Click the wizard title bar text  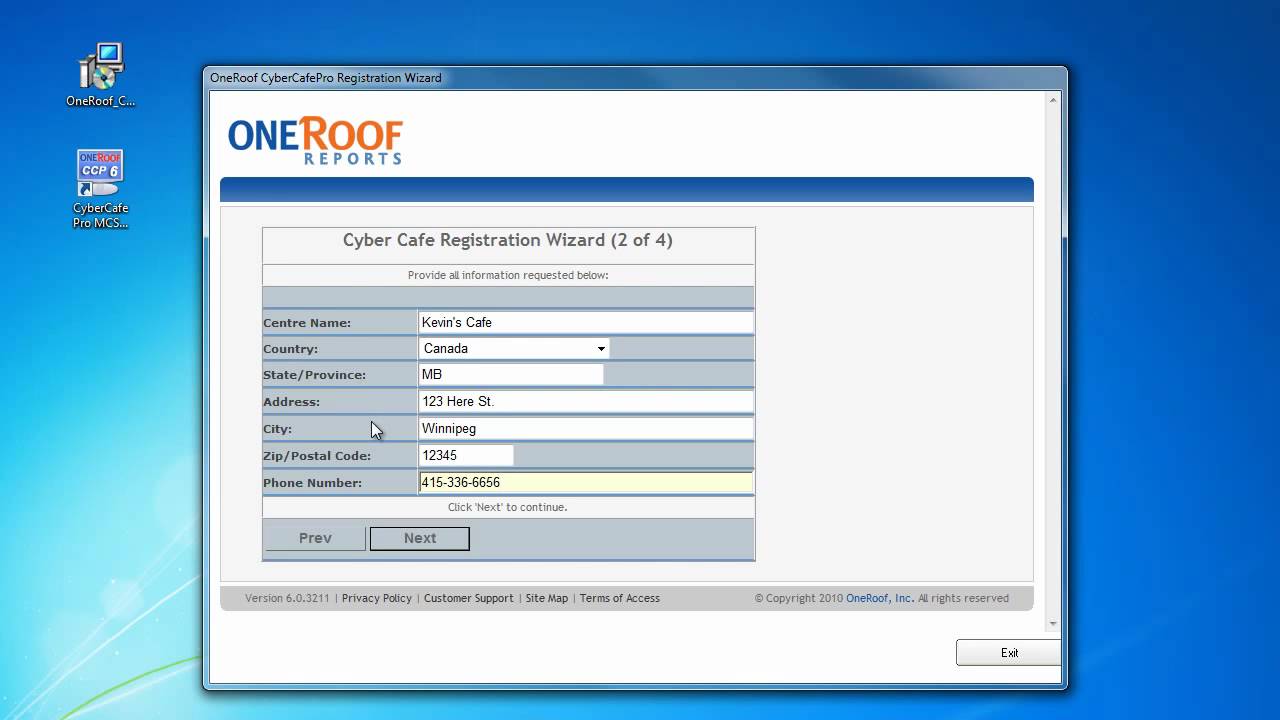pos(326,78)
